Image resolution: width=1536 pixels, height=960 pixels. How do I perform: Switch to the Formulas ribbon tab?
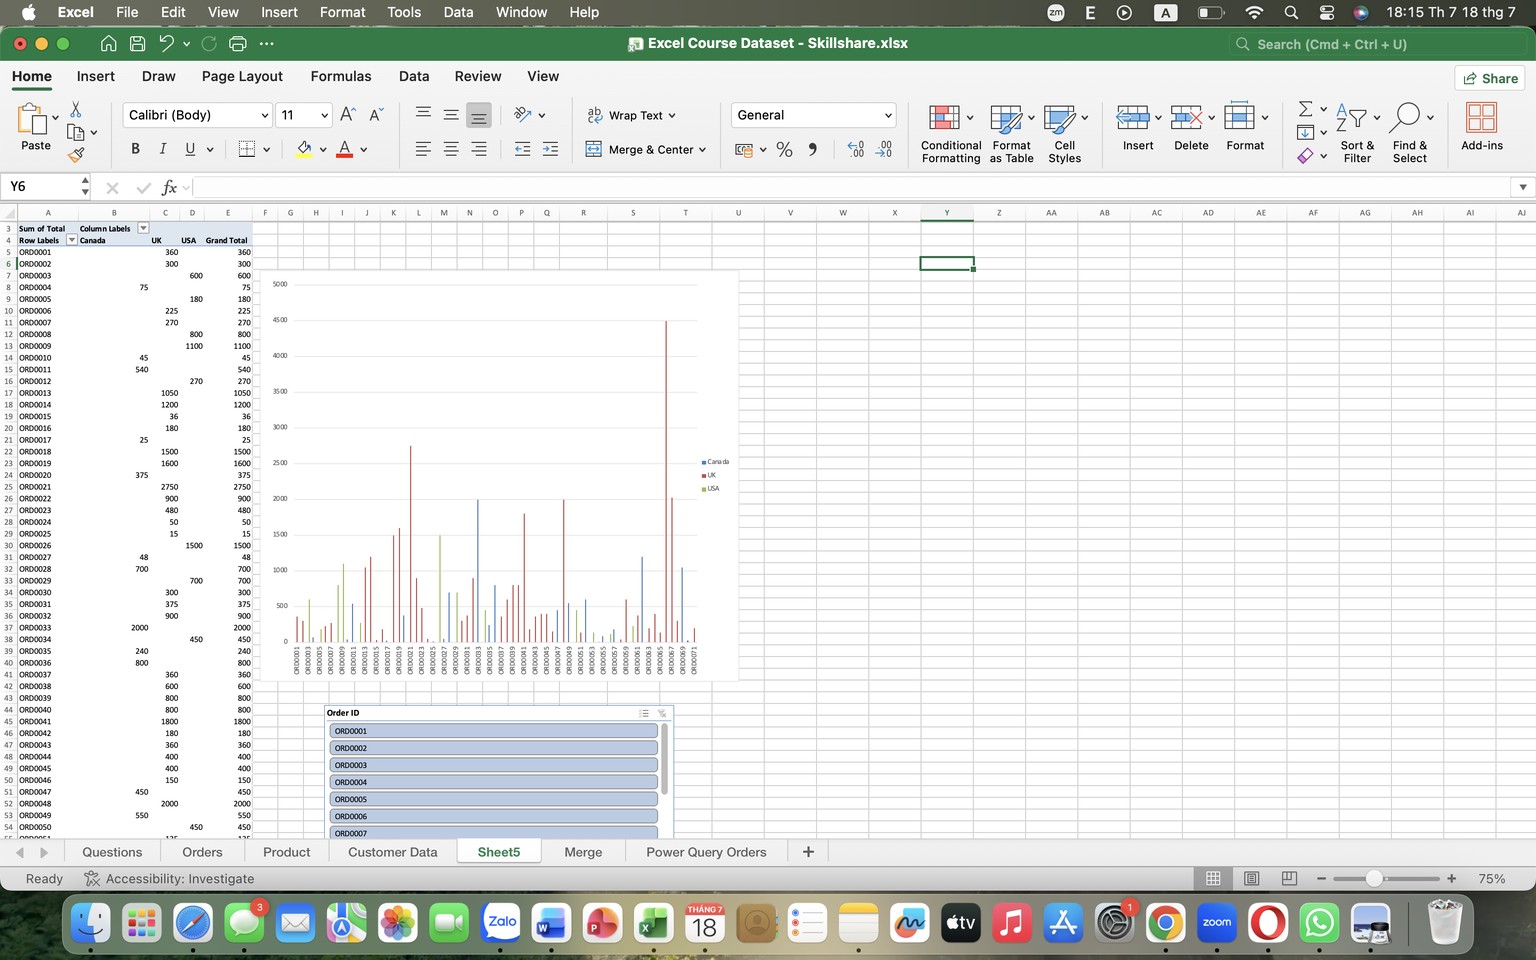341,76
